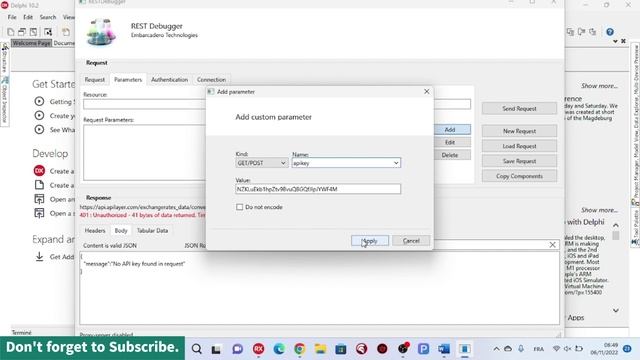
Task: Click the Welcome Page scrollbar thumb
Action: [616, 236]
